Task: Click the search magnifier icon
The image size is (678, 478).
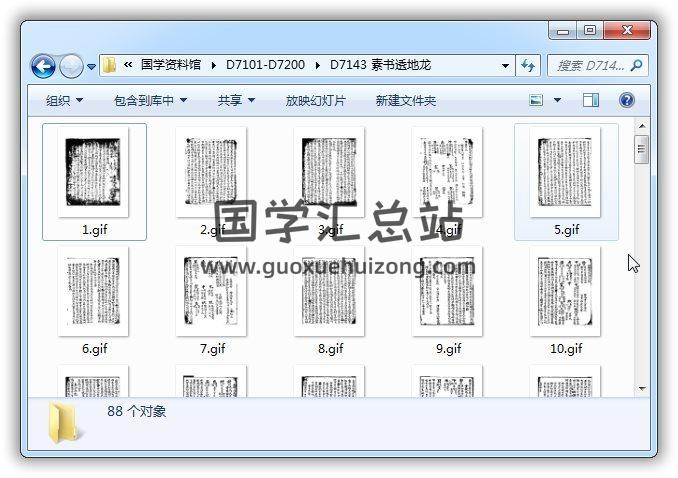Action: (636, 65)
